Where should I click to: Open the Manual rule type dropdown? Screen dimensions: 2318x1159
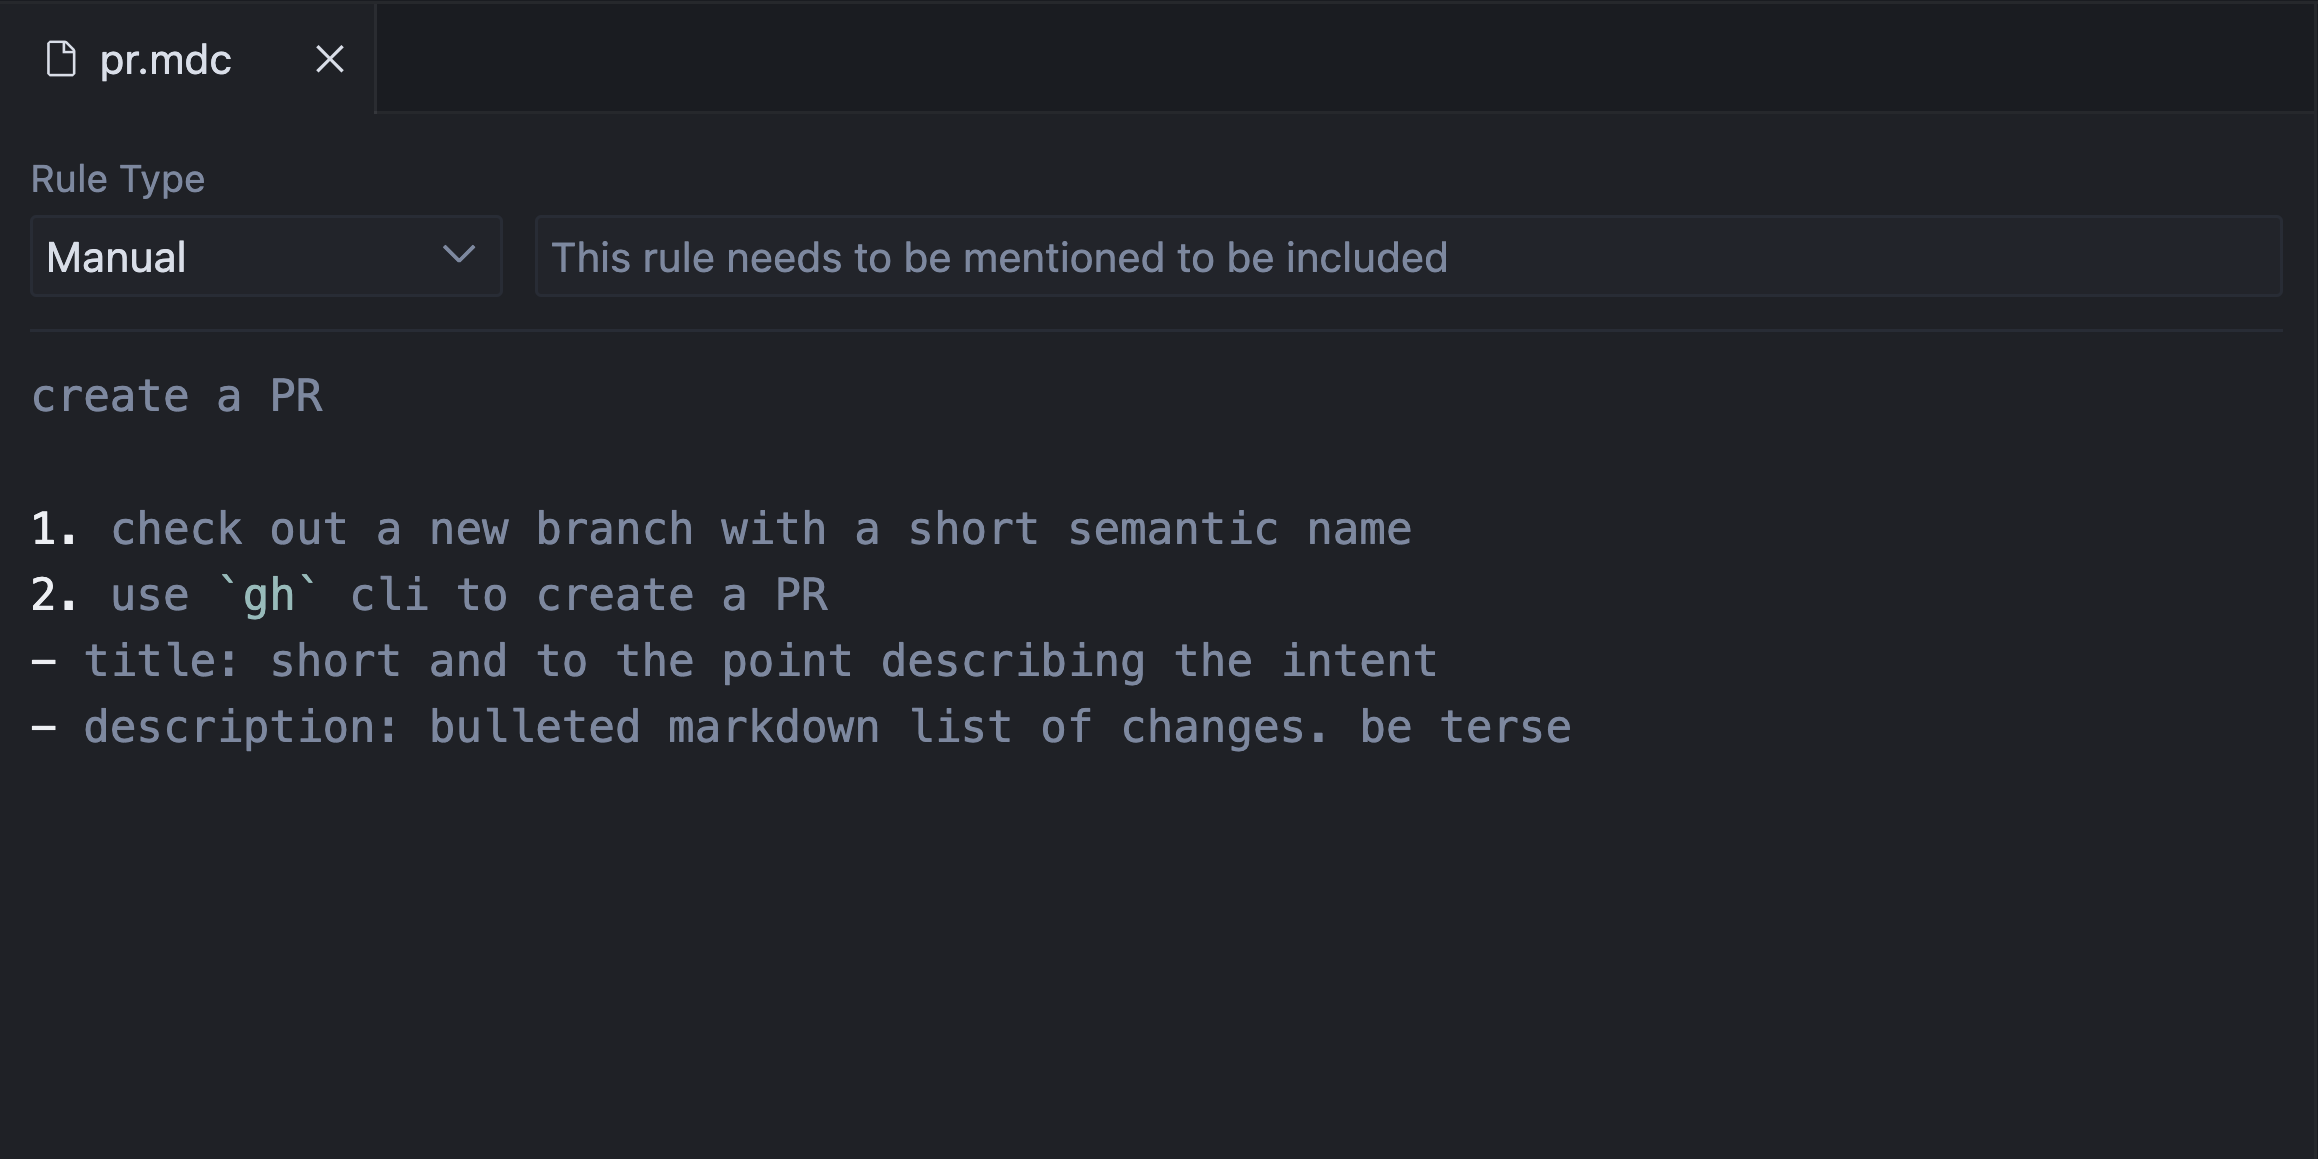tap(265, 257)
